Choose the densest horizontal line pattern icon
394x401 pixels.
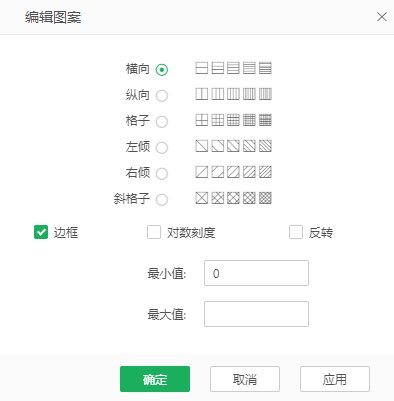(265, 68)
